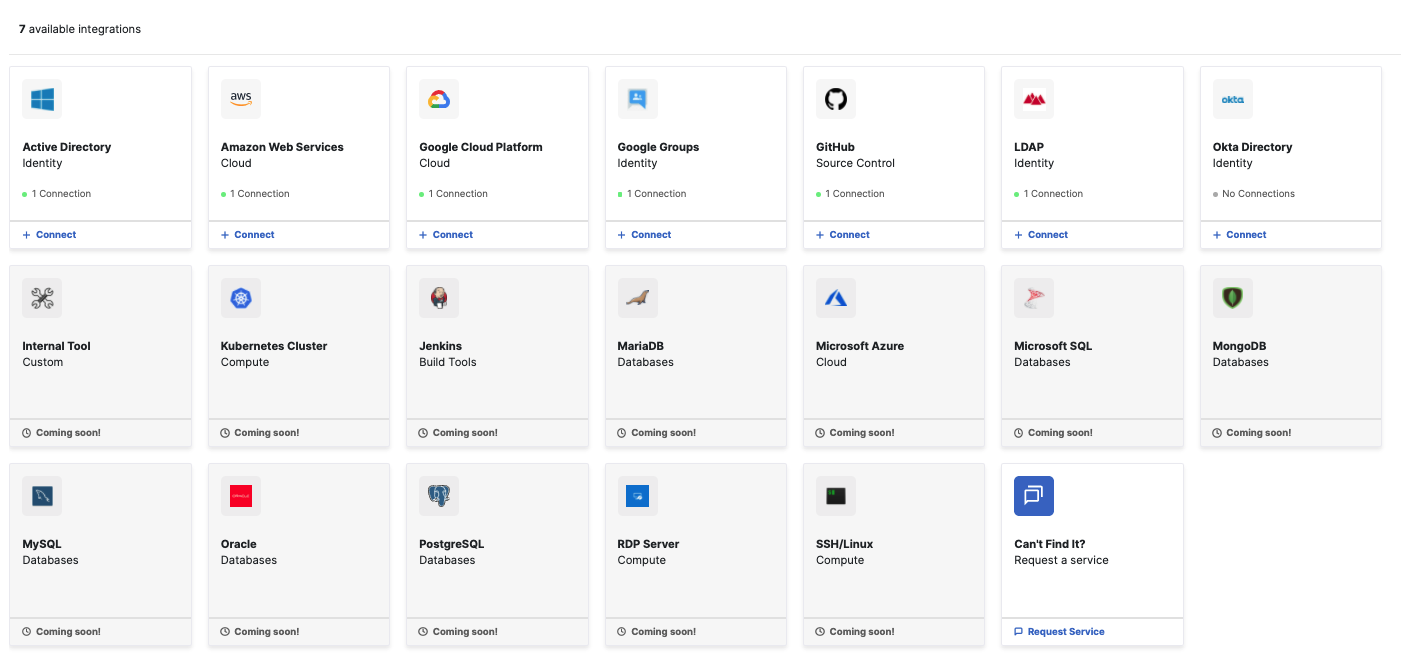Click the Amazon Web Services logo icon
The height and width of the screenshot is (661, 1401).
241,99
